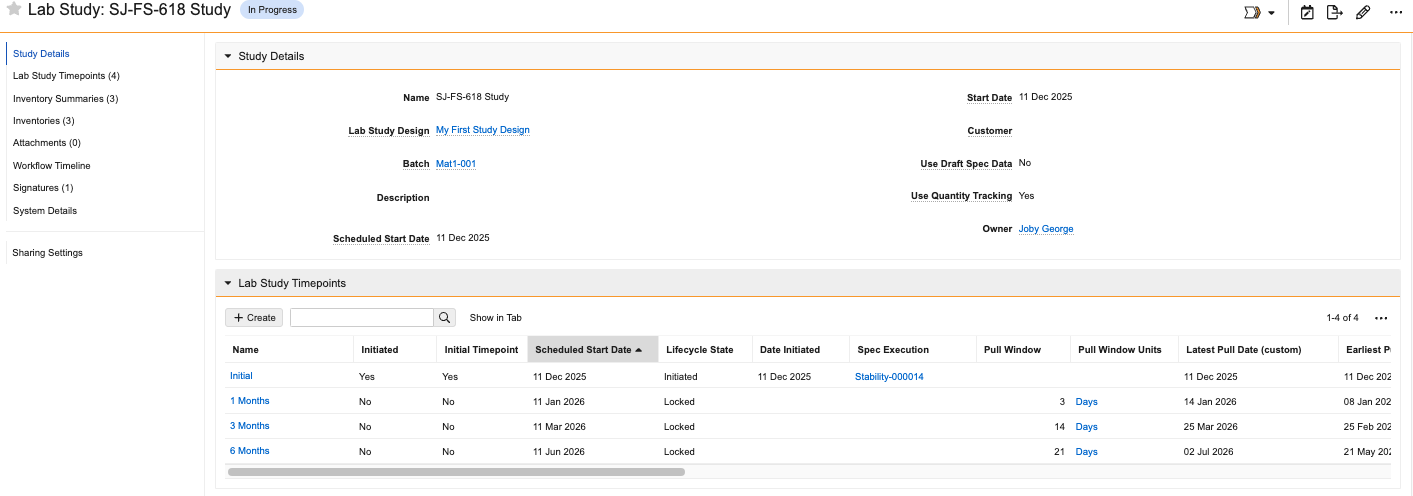This screenshot has width=1413, height=496.
Task: Click the document export icon
Action: 1334,13
